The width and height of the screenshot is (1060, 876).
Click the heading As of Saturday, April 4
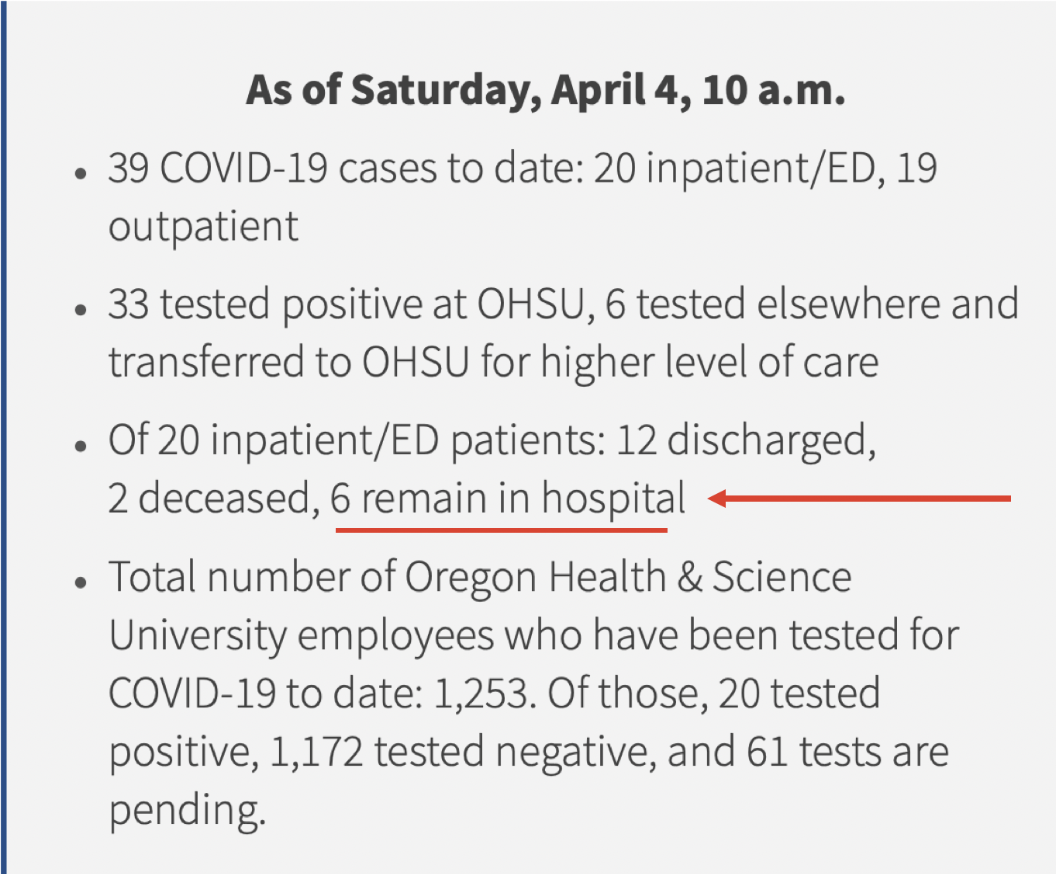point(546,91)
